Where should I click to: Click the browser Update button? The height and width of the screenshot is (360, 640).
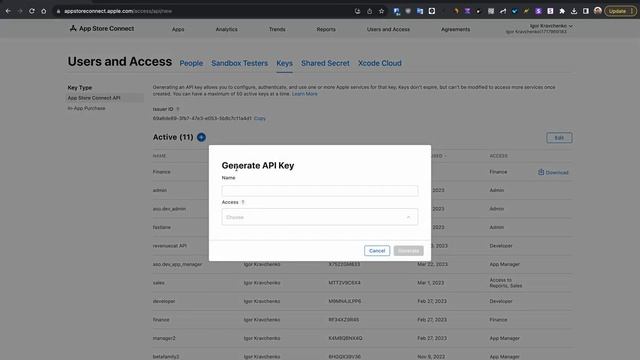click(620, 11)
